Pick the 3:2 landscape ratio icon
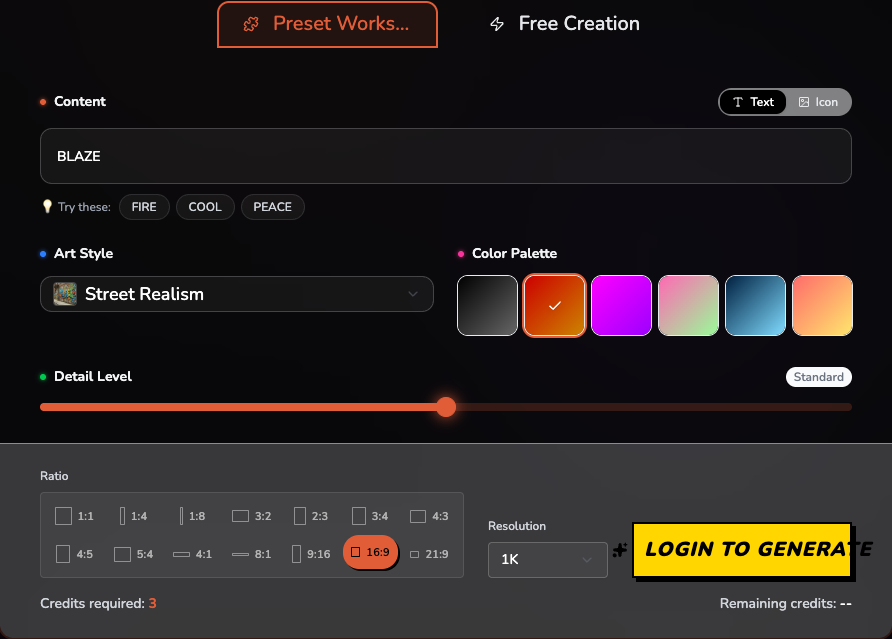The image size is (892, 639). [240, 516]
